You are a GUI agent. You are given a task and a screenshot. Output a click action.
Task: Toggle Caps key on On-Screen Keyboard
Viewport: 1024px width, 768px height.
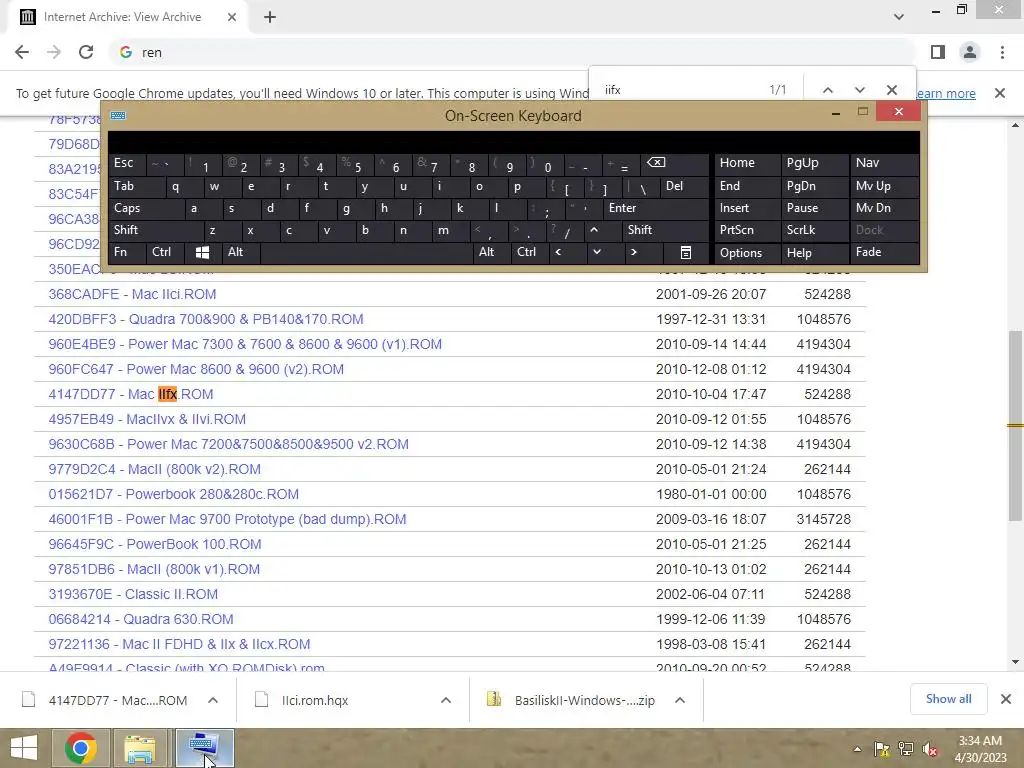coord(146,208)
